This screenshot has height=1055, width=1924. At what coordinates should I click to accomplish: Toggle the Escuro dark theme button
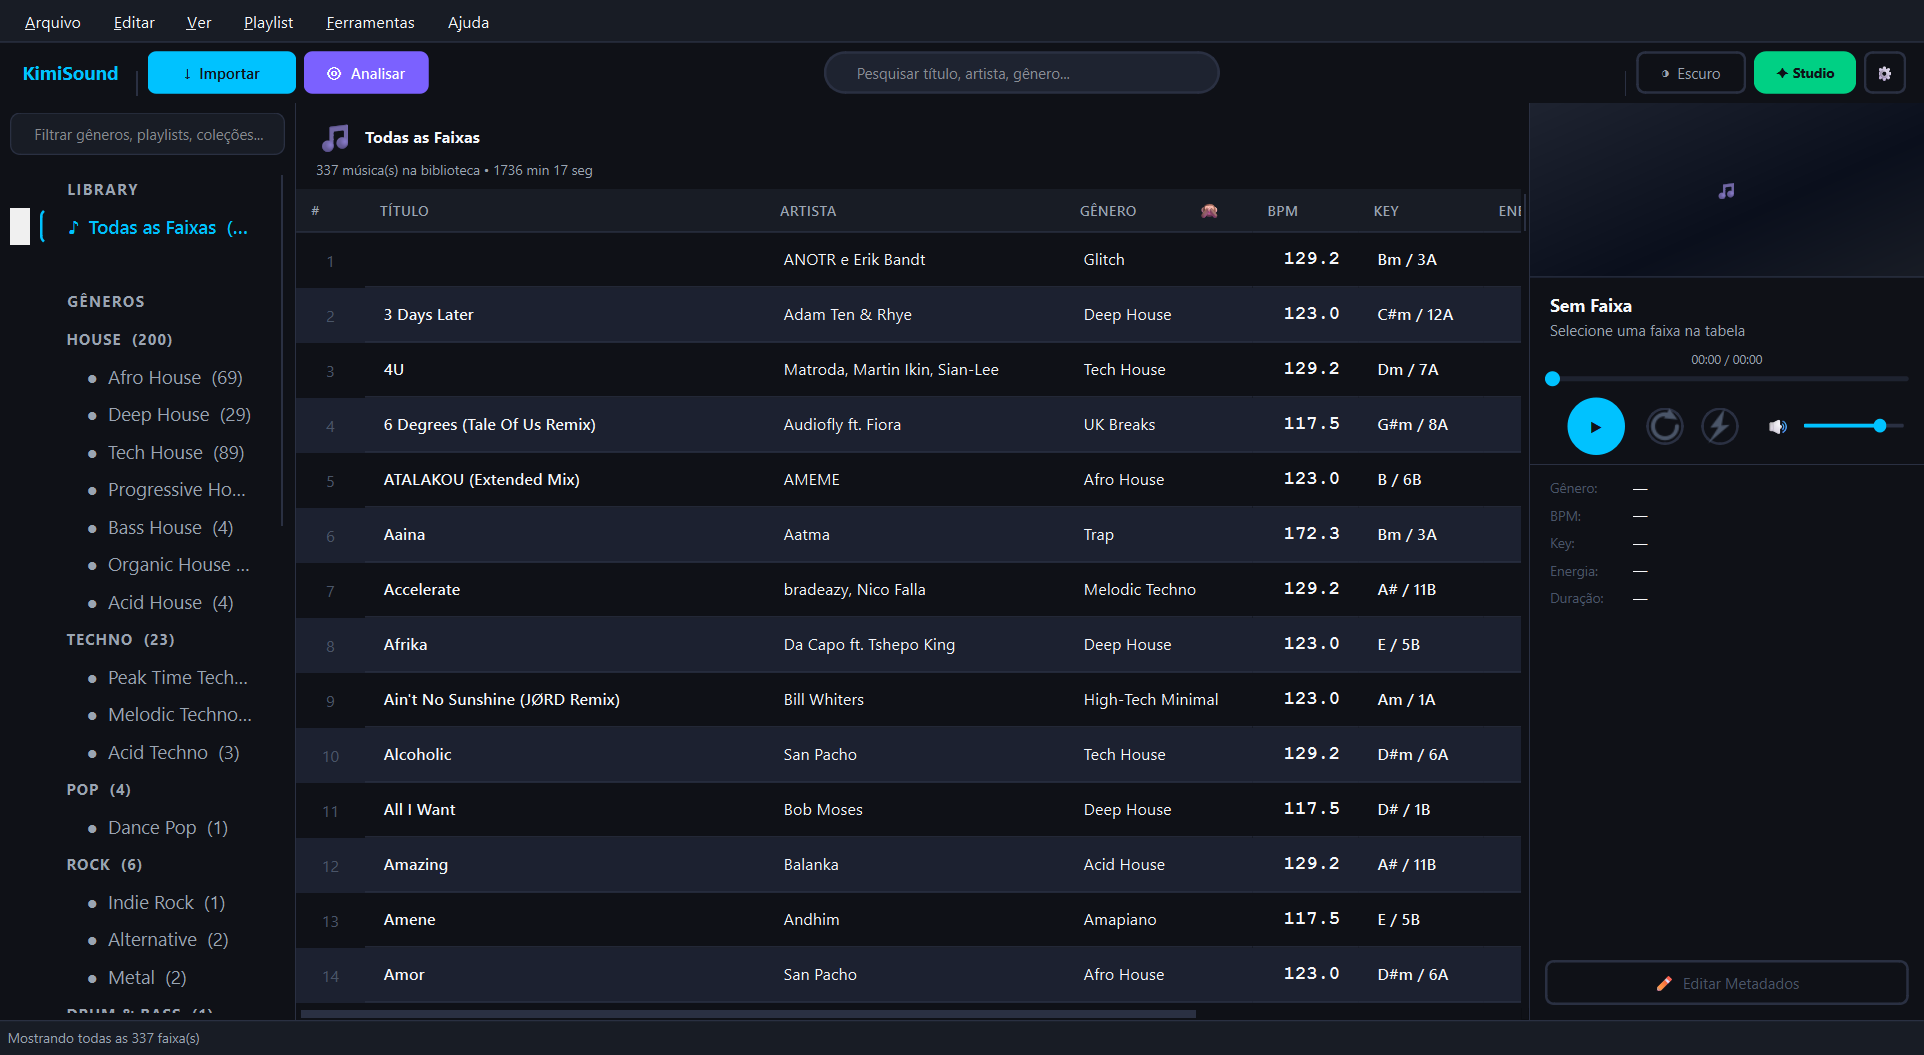click(1690, 73)
